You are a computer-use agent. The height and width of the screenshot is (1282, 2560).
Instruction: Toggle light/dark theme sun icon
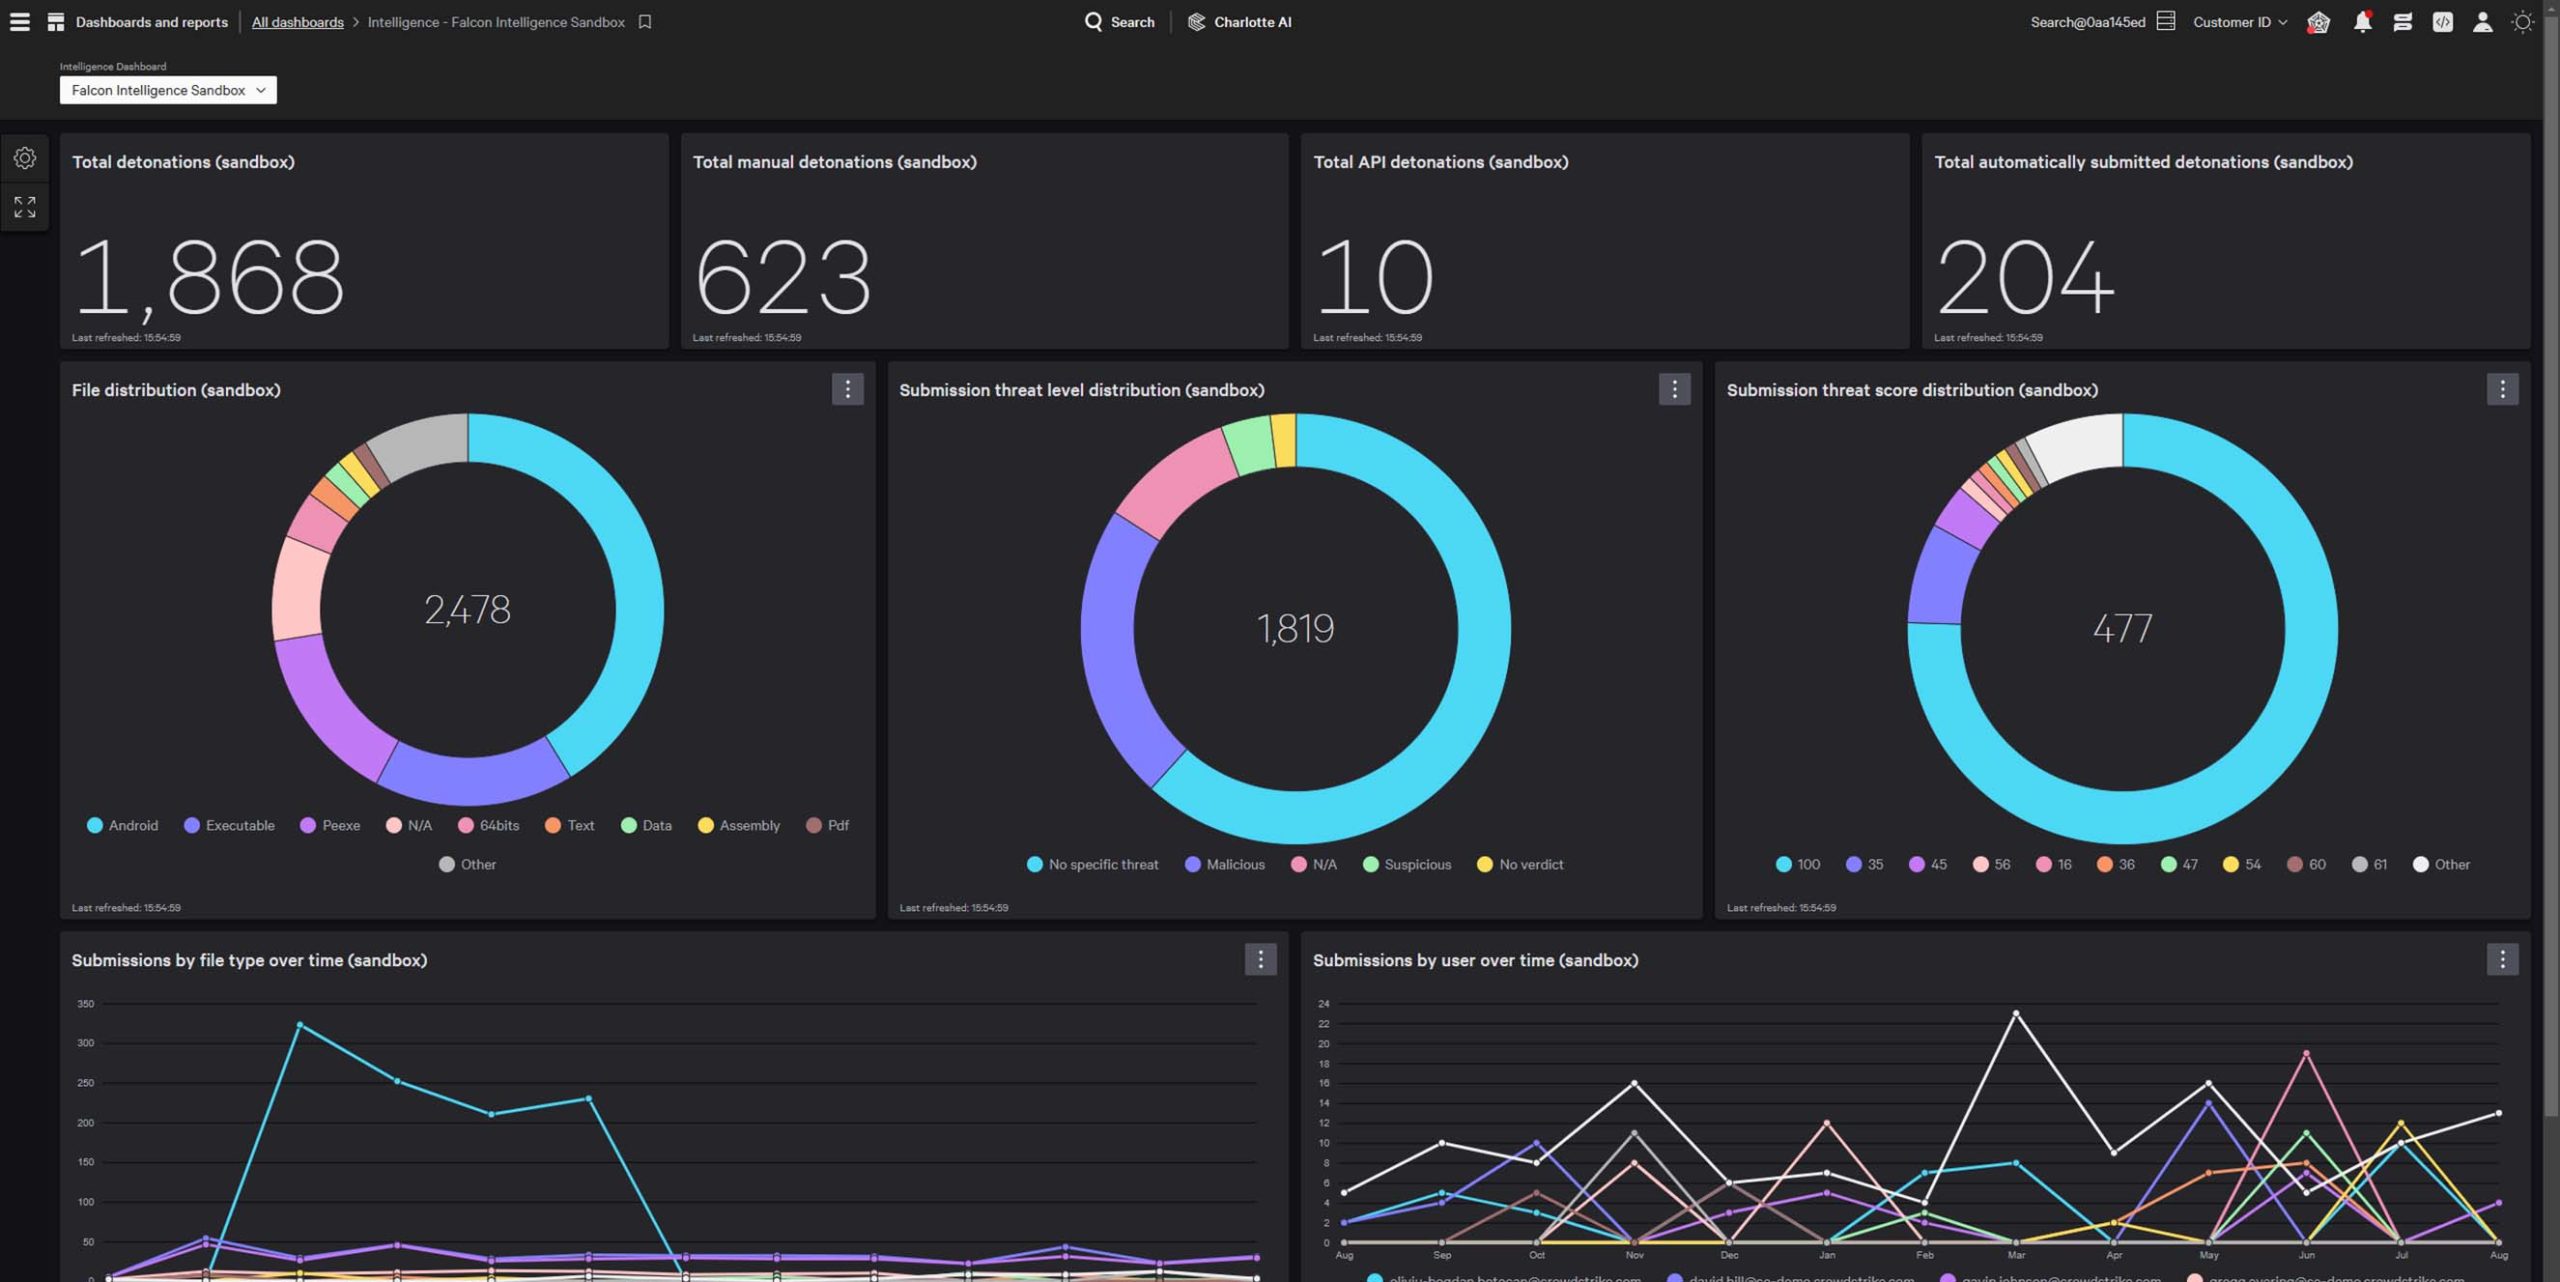tap(2523, 22)
